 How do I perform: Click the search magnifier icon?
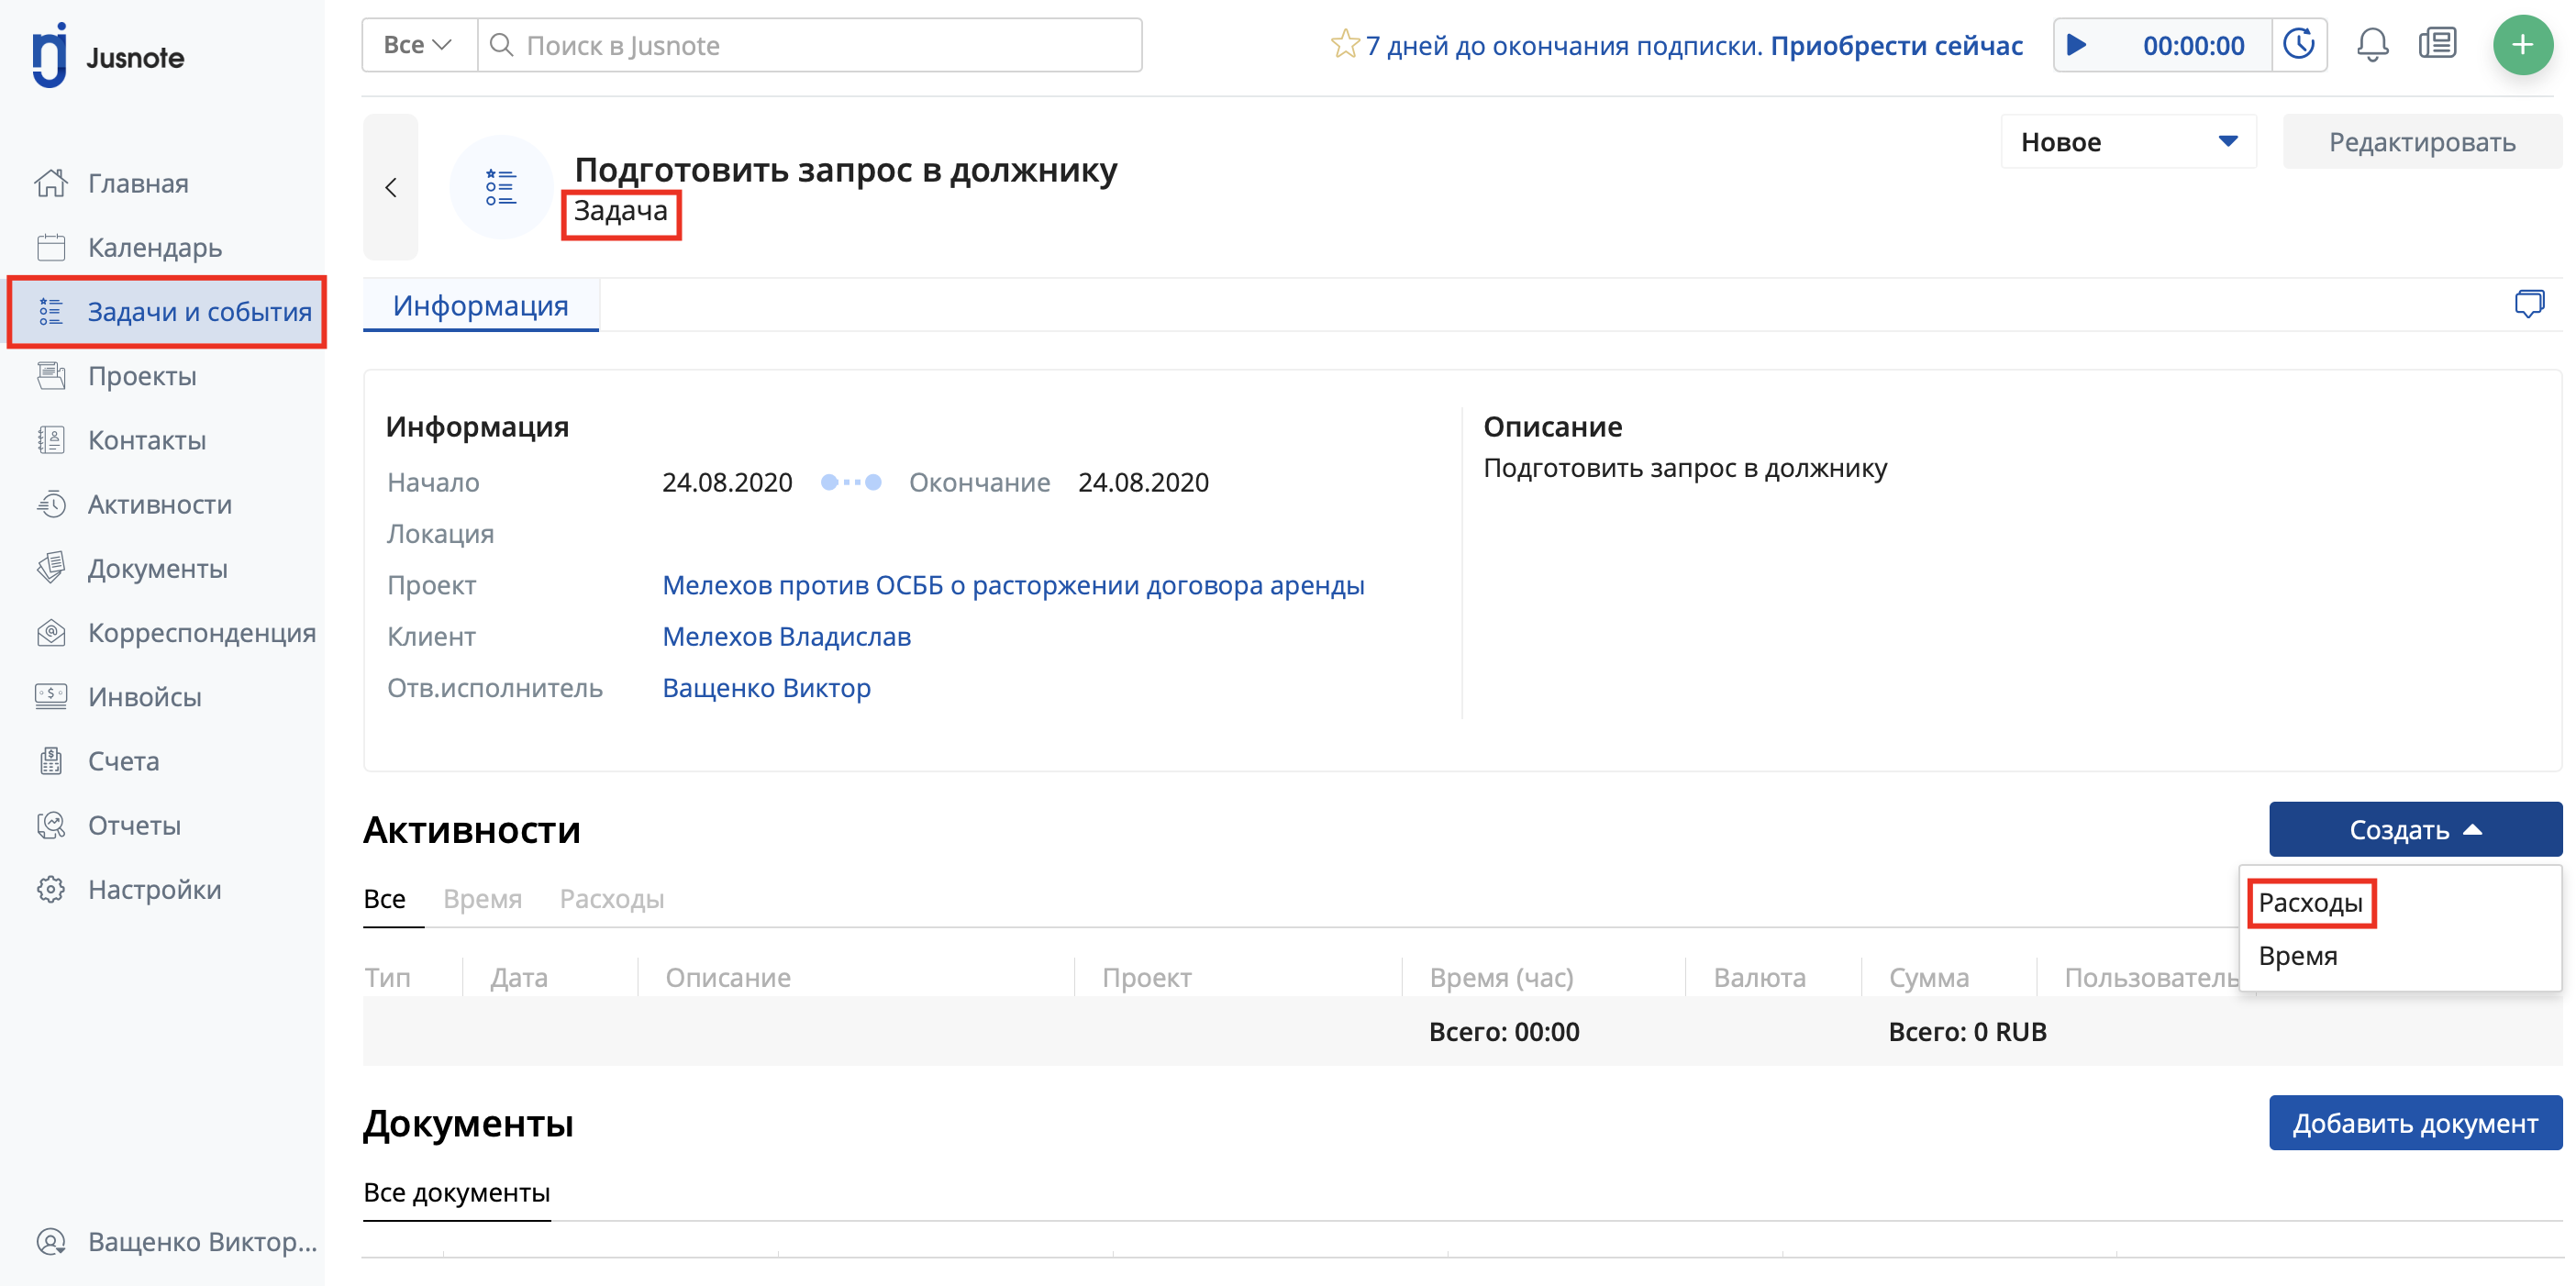[x=502, y=45]
